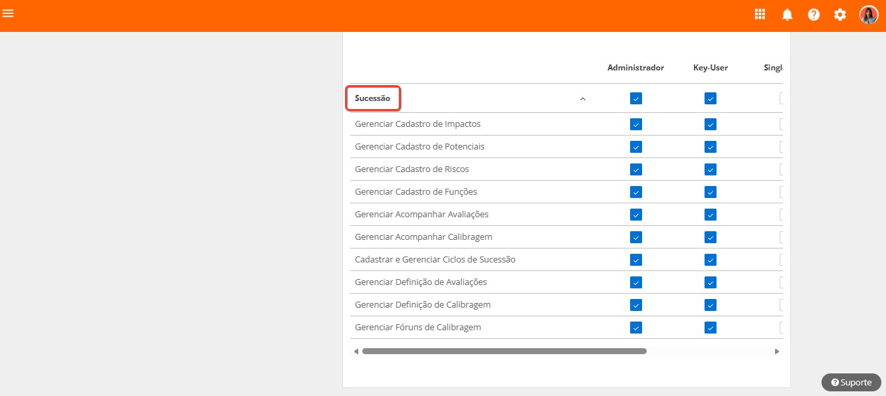Image resolution: width=886 pixels, height=396 pixels.
Task: Click the Administrador column header
Action: tap(636, 68)
